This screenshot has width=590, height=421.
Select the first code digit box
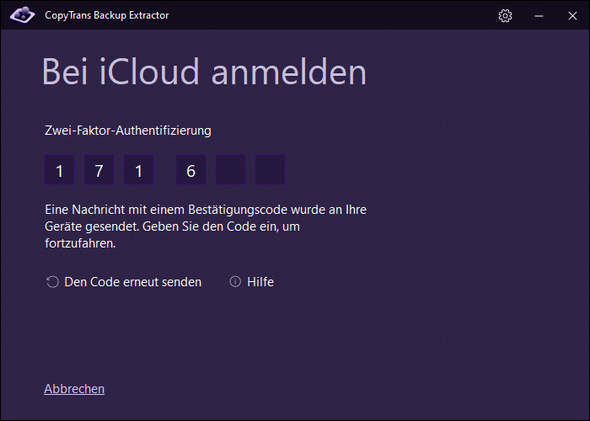tap(59, 170)
